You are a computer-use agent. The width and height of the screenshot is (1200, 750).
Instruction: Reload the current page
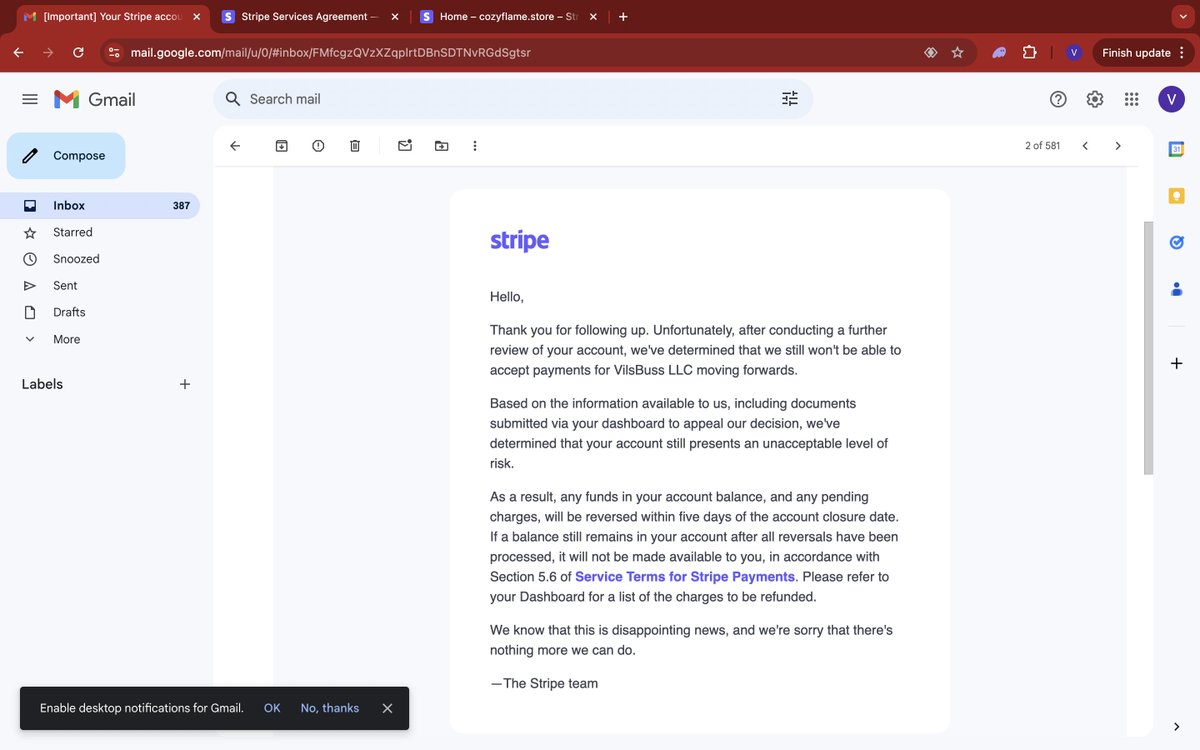[78, 52]
